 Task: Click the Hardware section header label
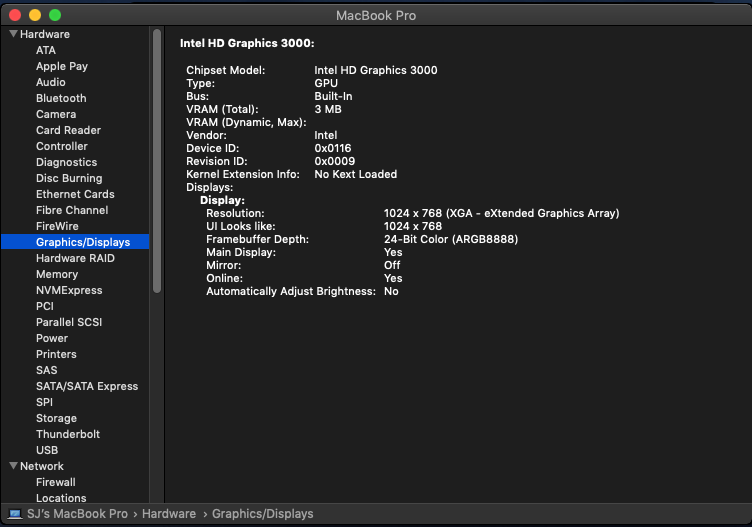tap(45, 34)
